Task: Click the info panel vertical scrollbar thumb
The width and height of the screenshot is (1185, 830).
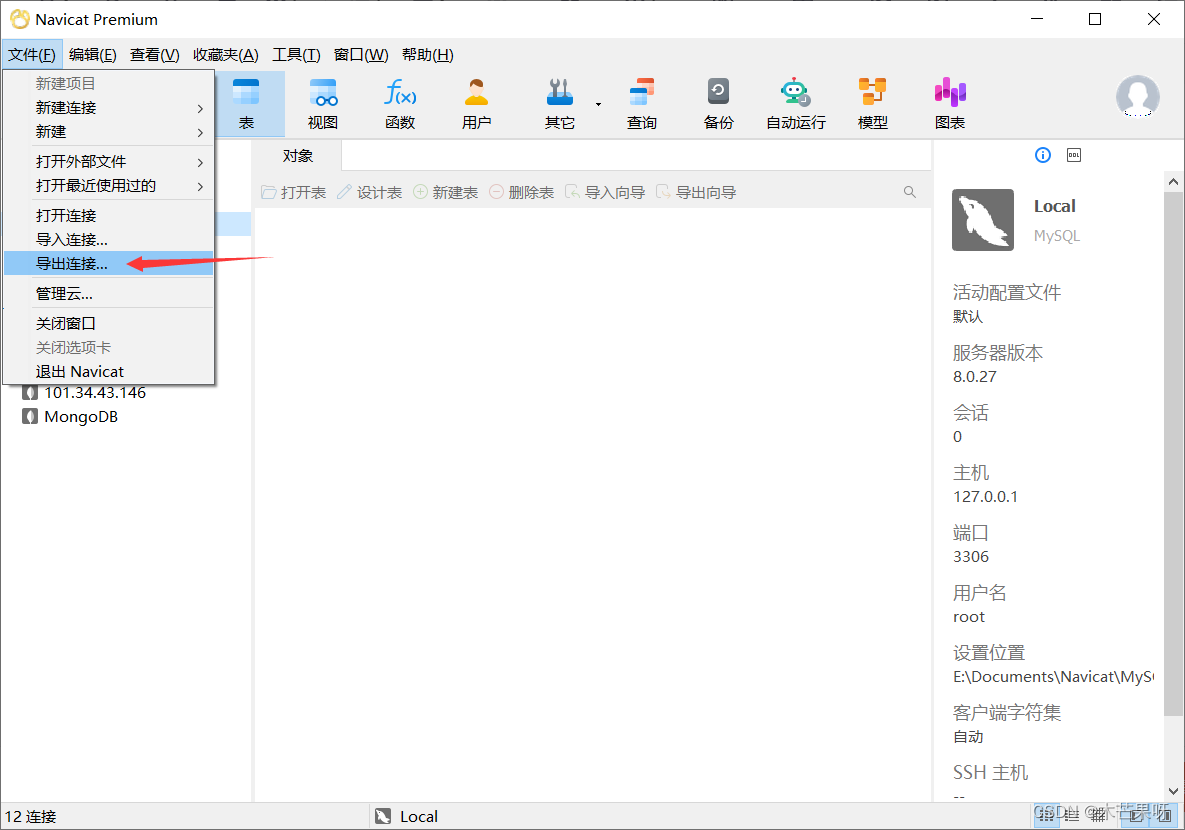Action: pos(1173,454)
